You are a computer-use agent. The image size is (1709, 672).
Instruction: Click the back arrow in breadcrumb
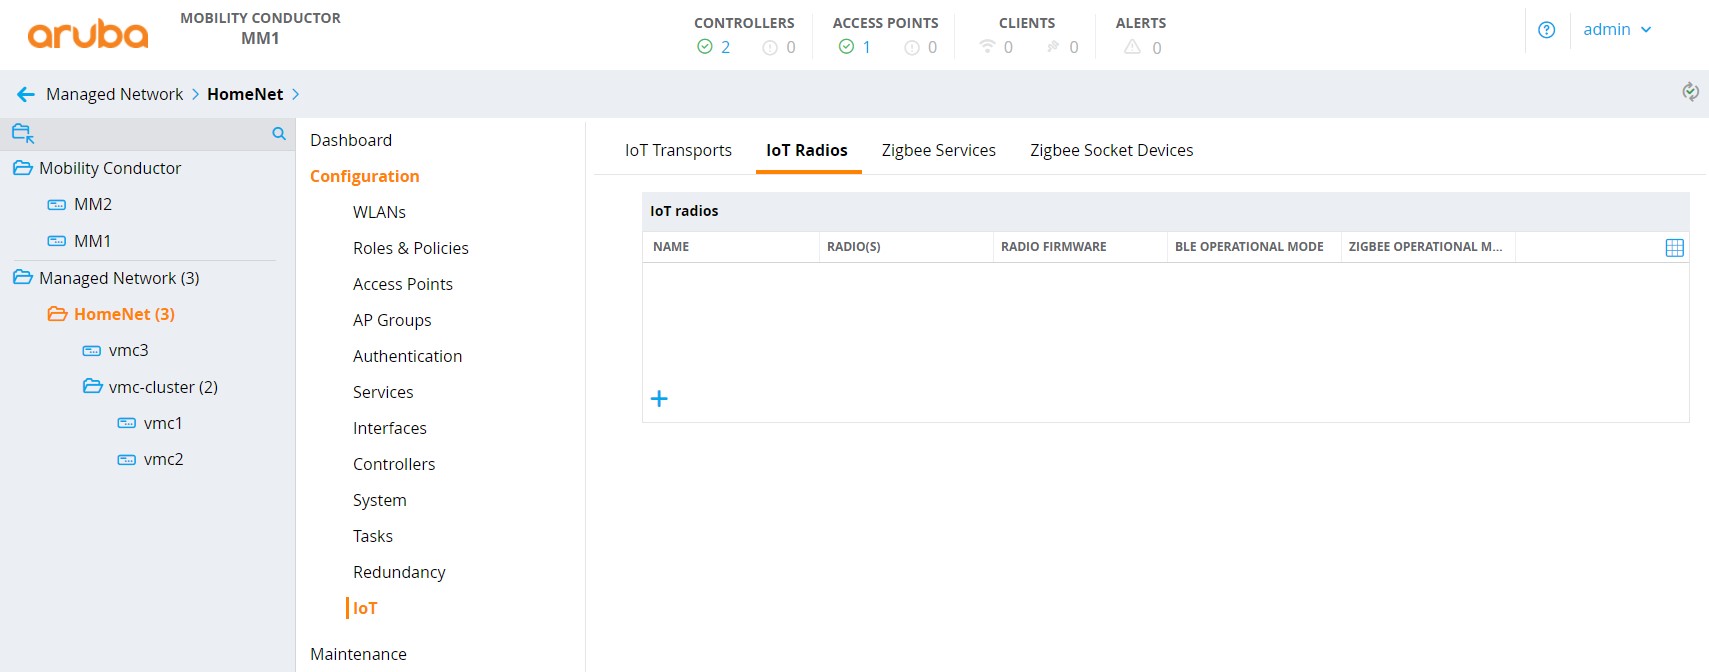point(26,94)
